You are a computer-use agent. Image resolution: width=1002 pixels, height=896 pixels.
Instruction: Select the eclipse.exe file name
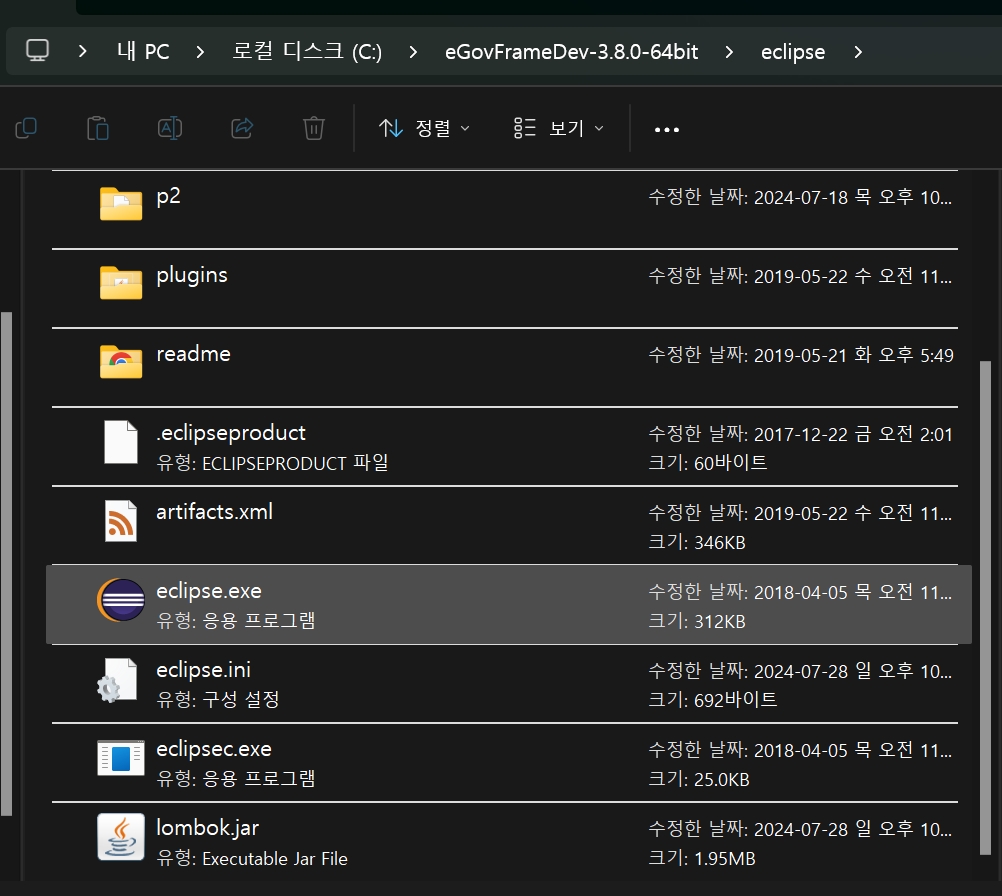click(x=209, y=591)
